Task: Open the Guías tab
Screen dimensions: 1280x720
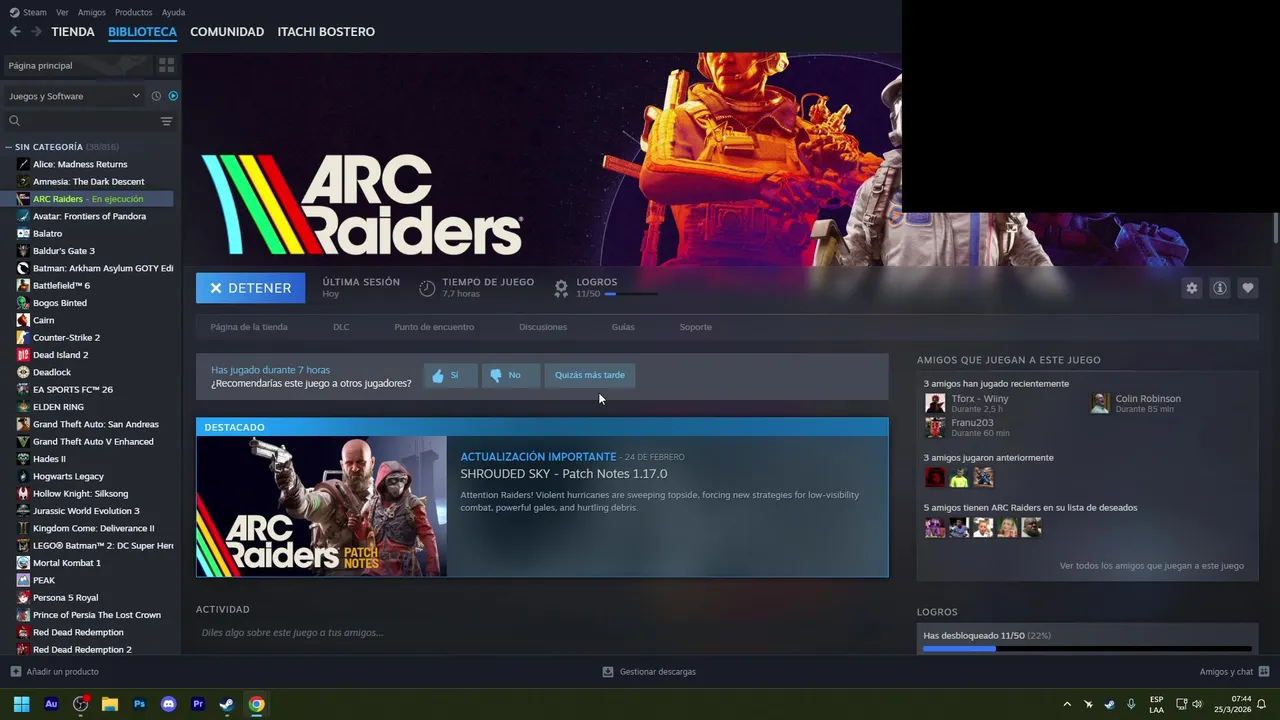Action: click(623, 327)
